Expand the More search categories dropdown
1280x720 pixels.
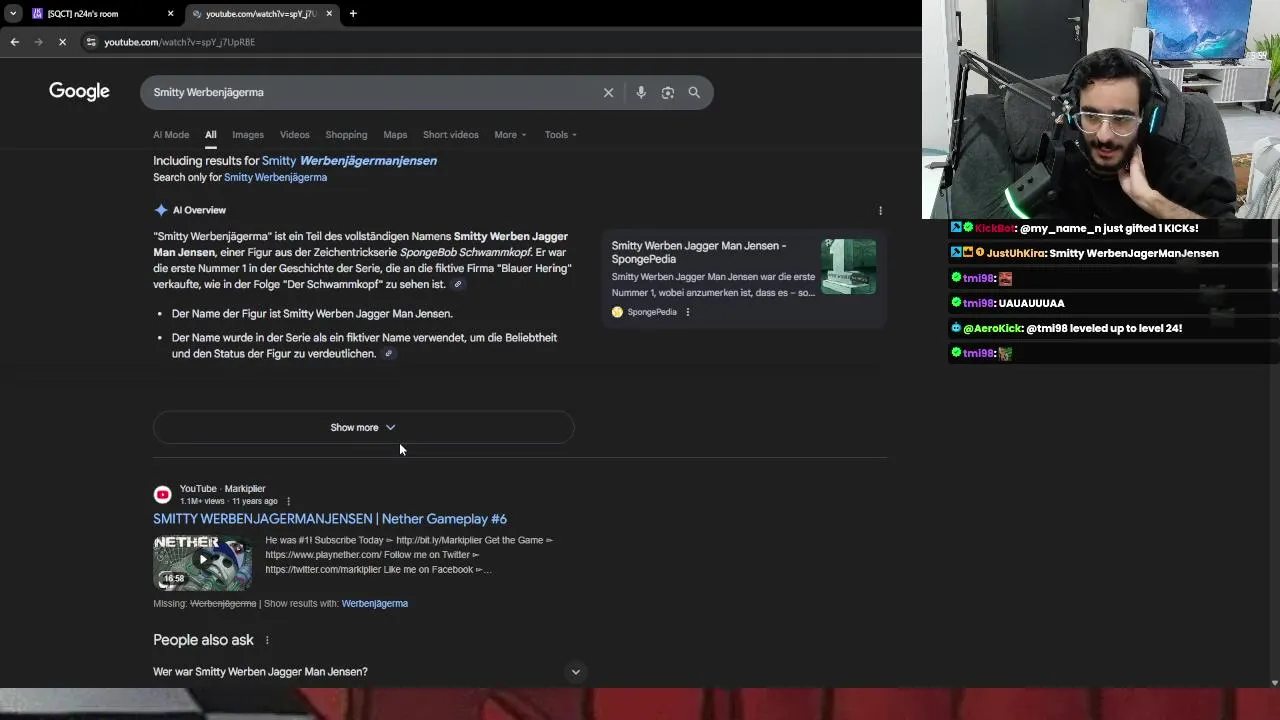coord(510,135)
